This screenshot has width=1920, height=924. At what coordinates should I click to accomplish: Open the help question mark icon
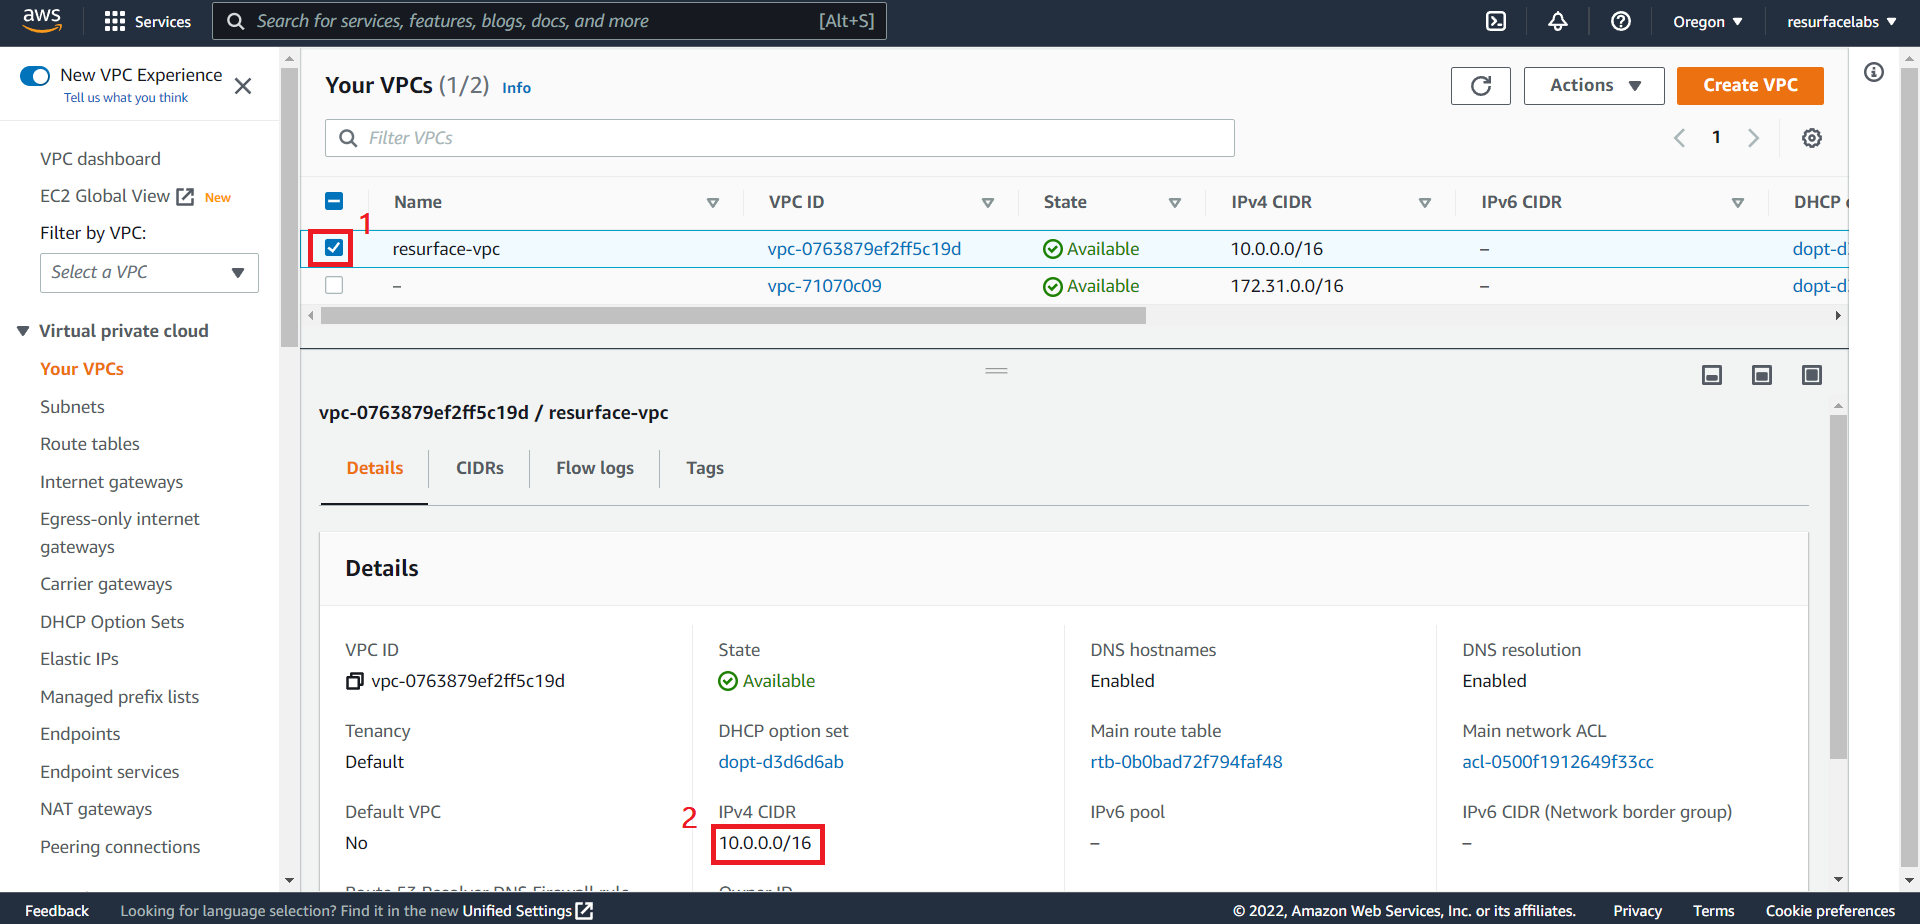[x=1621, y=21]
